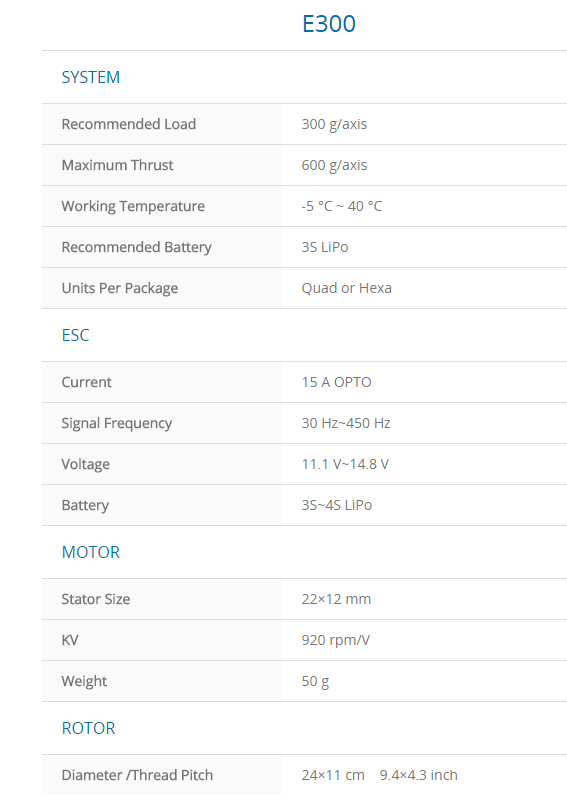Click the Recommended Load label
Screen dimensions: 567x803
click(129, 124)
